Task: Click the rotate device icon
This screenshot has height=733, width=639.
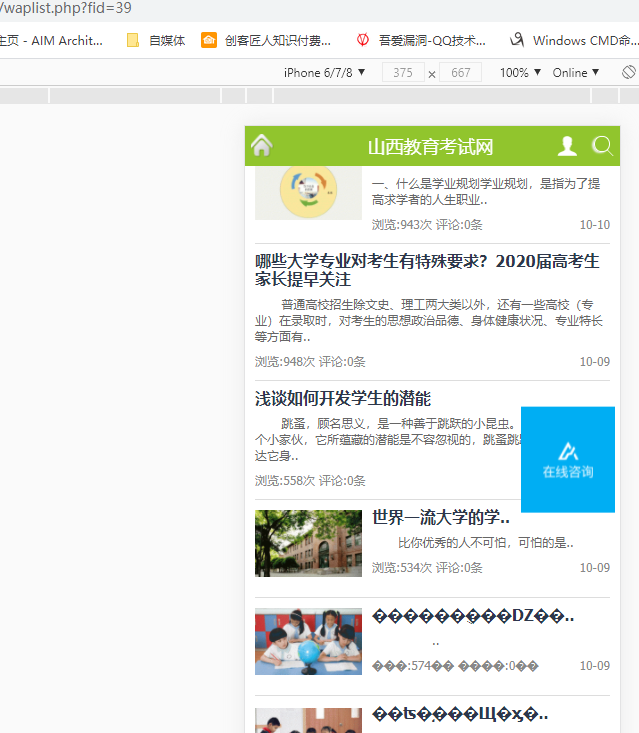Action: pos(628,73)
